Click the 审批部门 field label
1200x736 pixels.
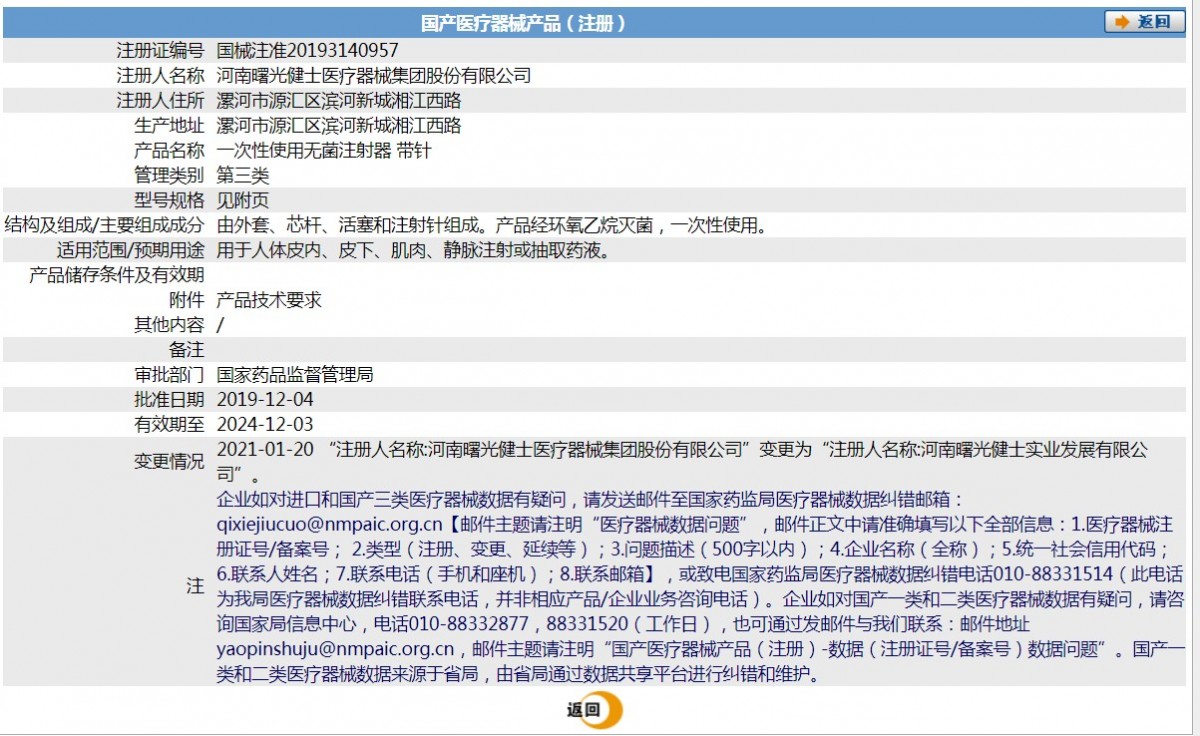[x=169, y=375]
